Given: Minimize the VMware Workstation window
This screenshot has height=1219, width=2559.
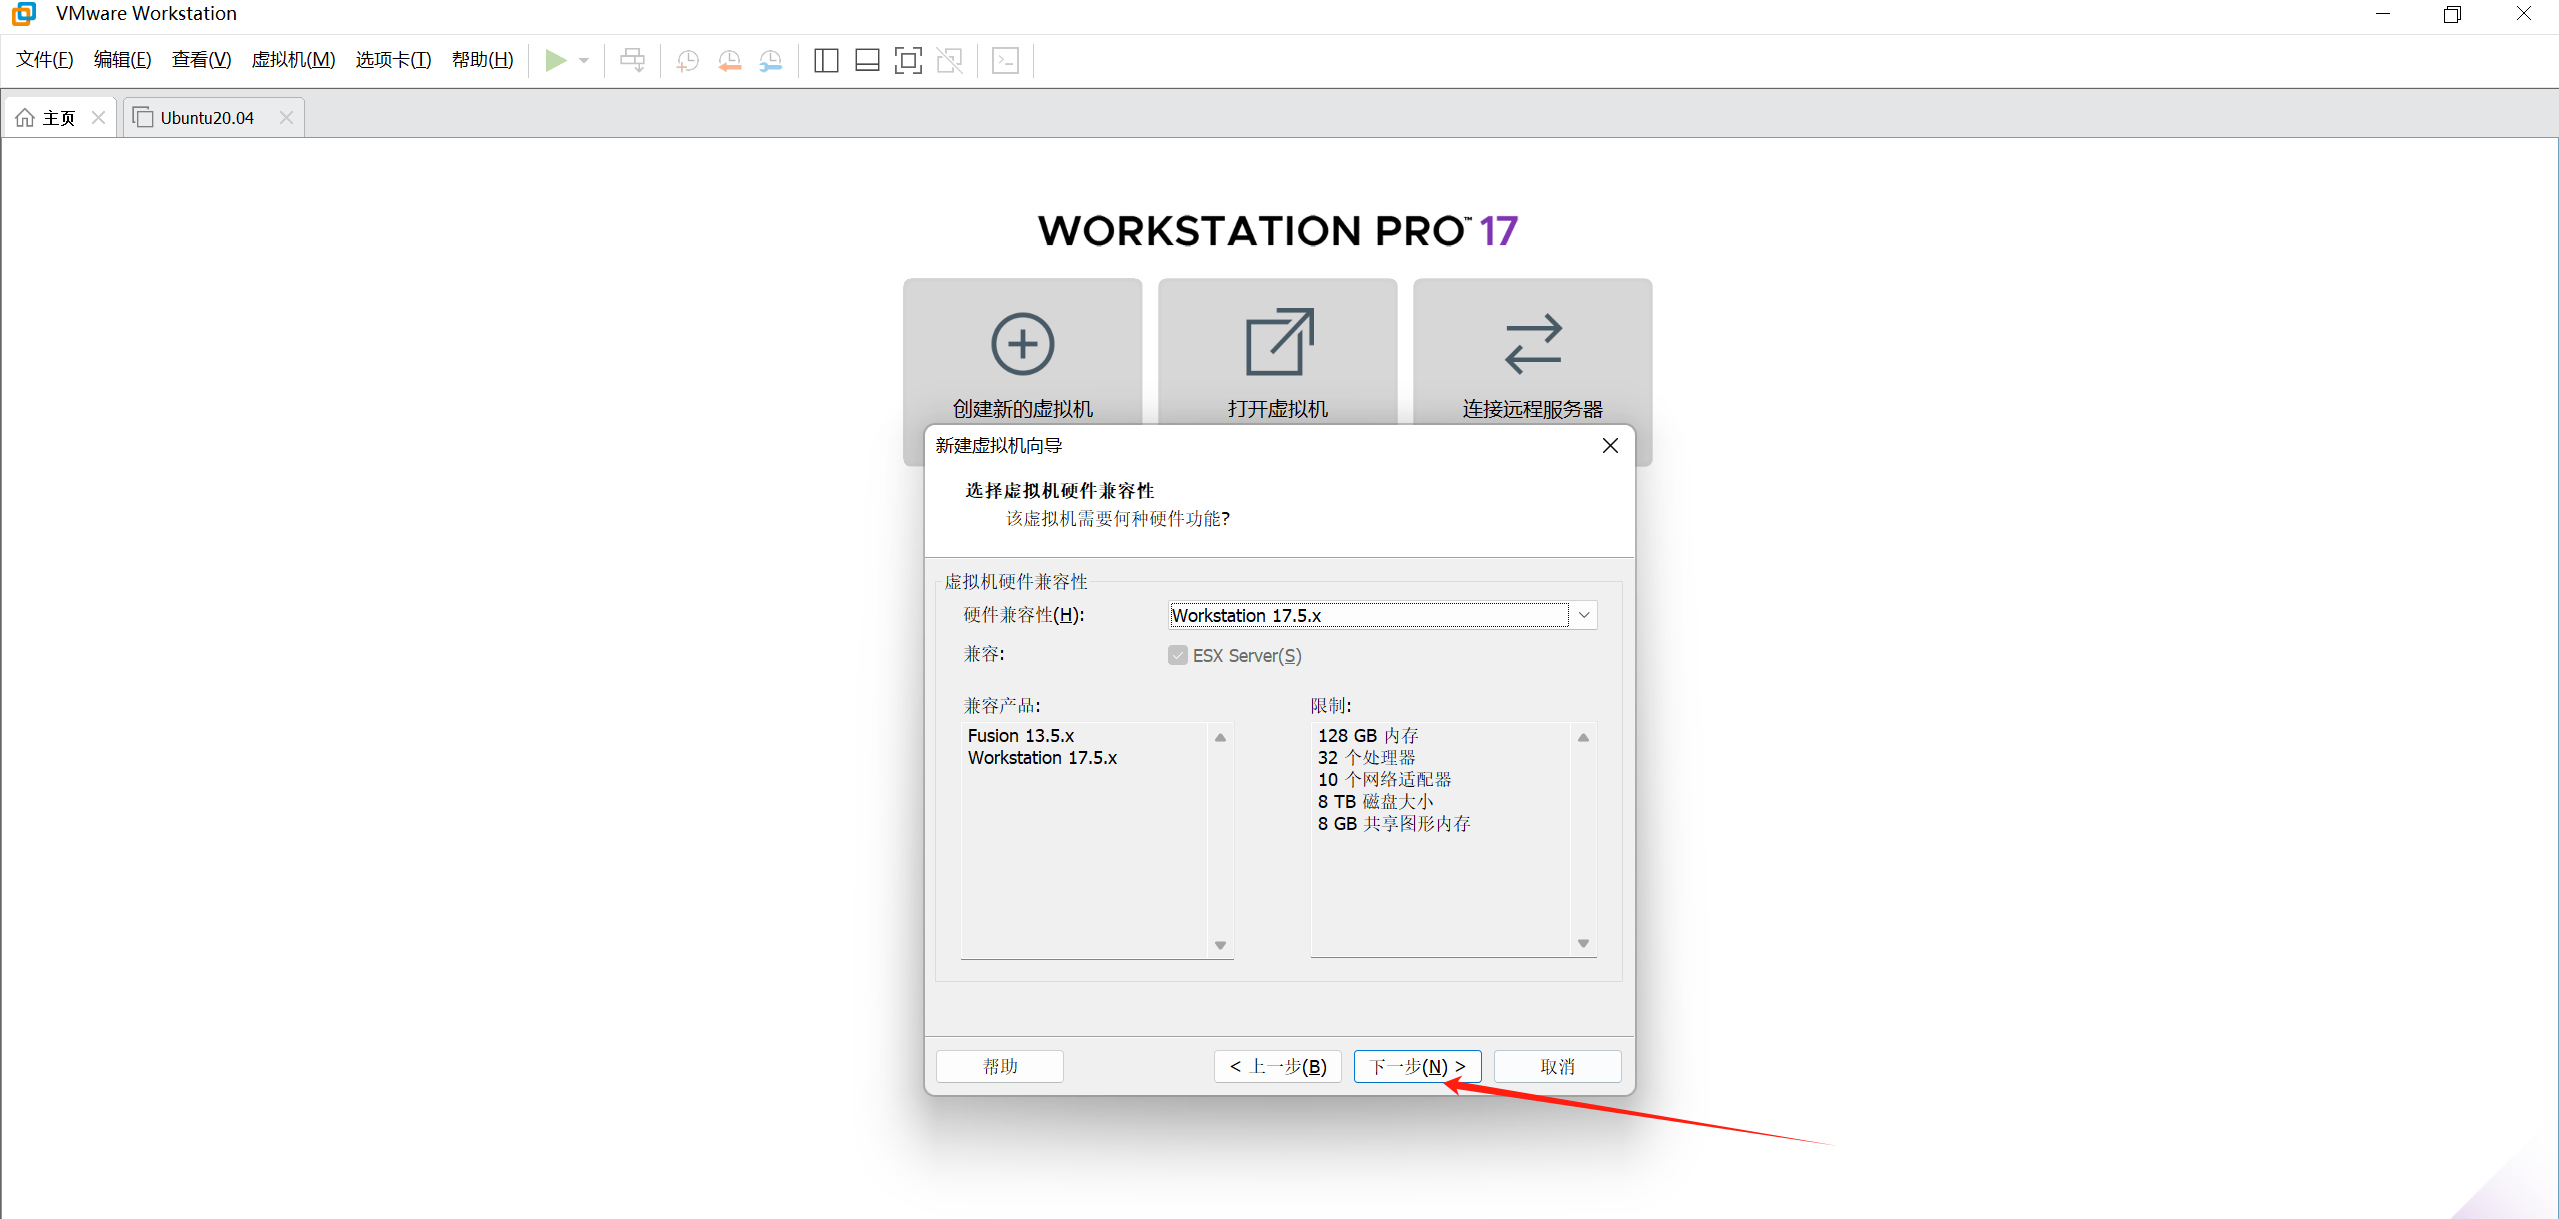Looking at the screenshot, I should tap(2383, 14).
